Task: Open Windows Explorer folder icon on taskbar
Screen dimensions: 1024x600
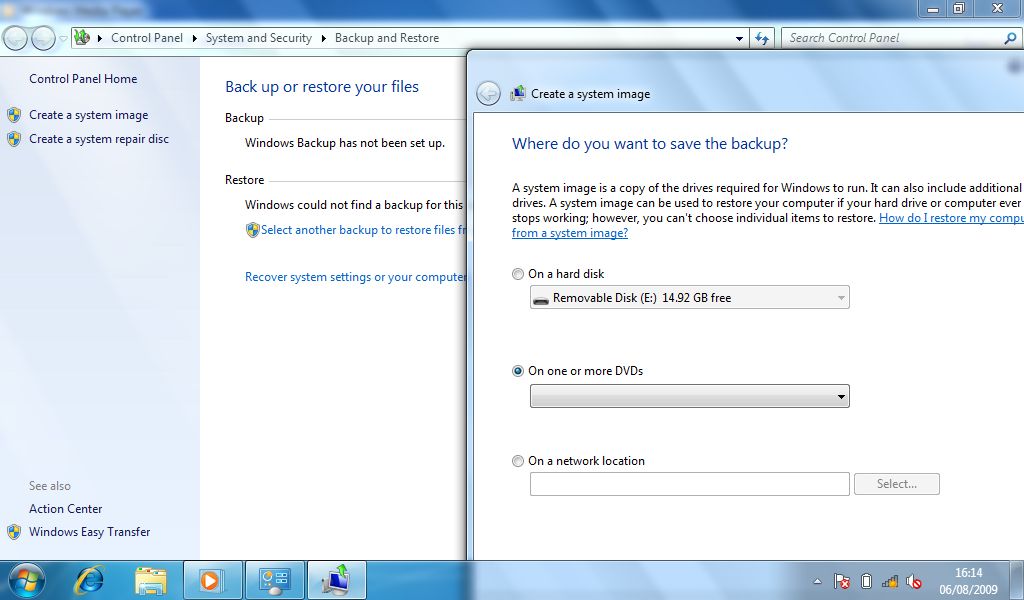Action: click(151, 580)
